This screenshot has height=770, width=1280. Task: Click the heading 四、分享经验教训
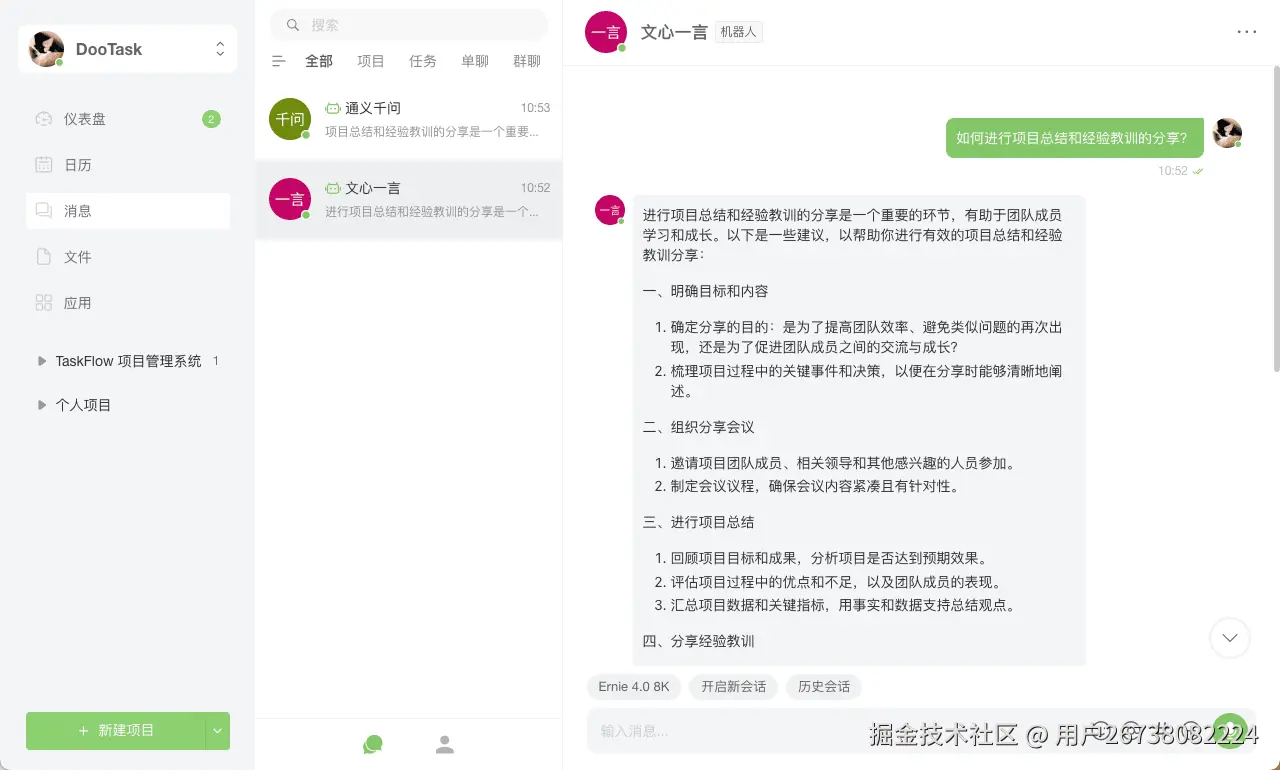(x=699, y=641)
